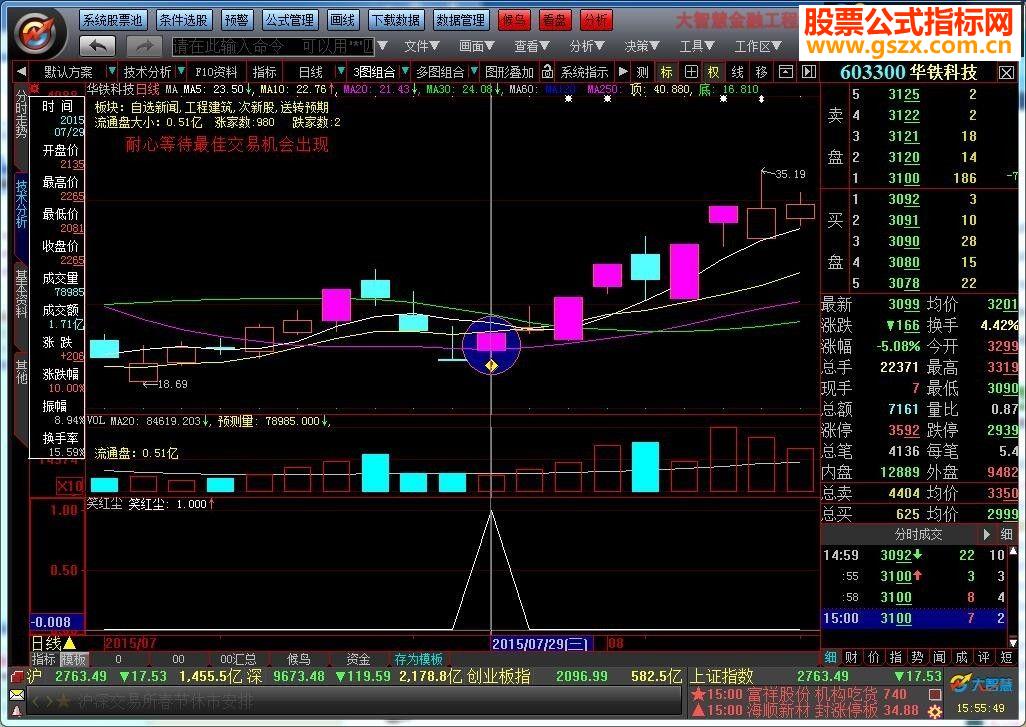This screenshot has height=727, width=1026.
Task: Expand the command input history dropdown arrow
Action: [x=383, y=46]
